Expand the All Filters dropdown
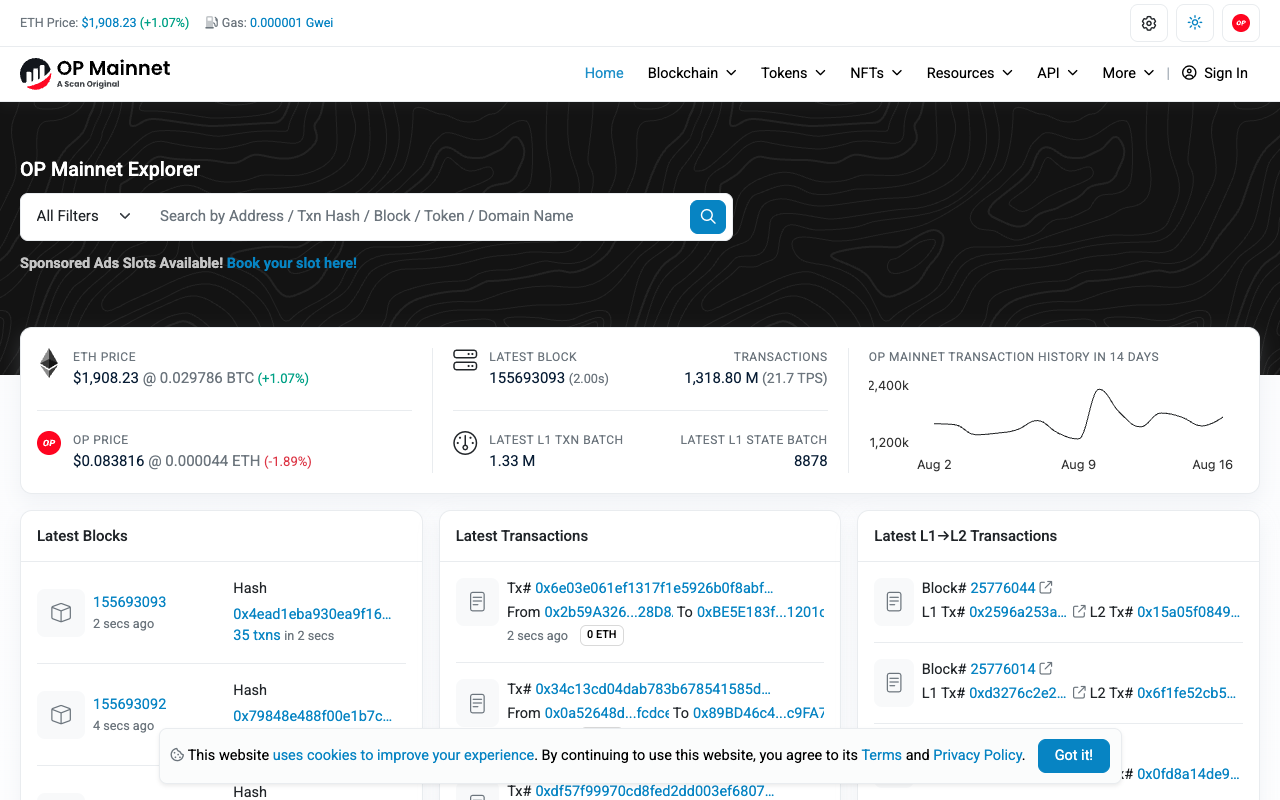Image resolution: width=1280 pixels, height=800 pixels. click(84, 216)
